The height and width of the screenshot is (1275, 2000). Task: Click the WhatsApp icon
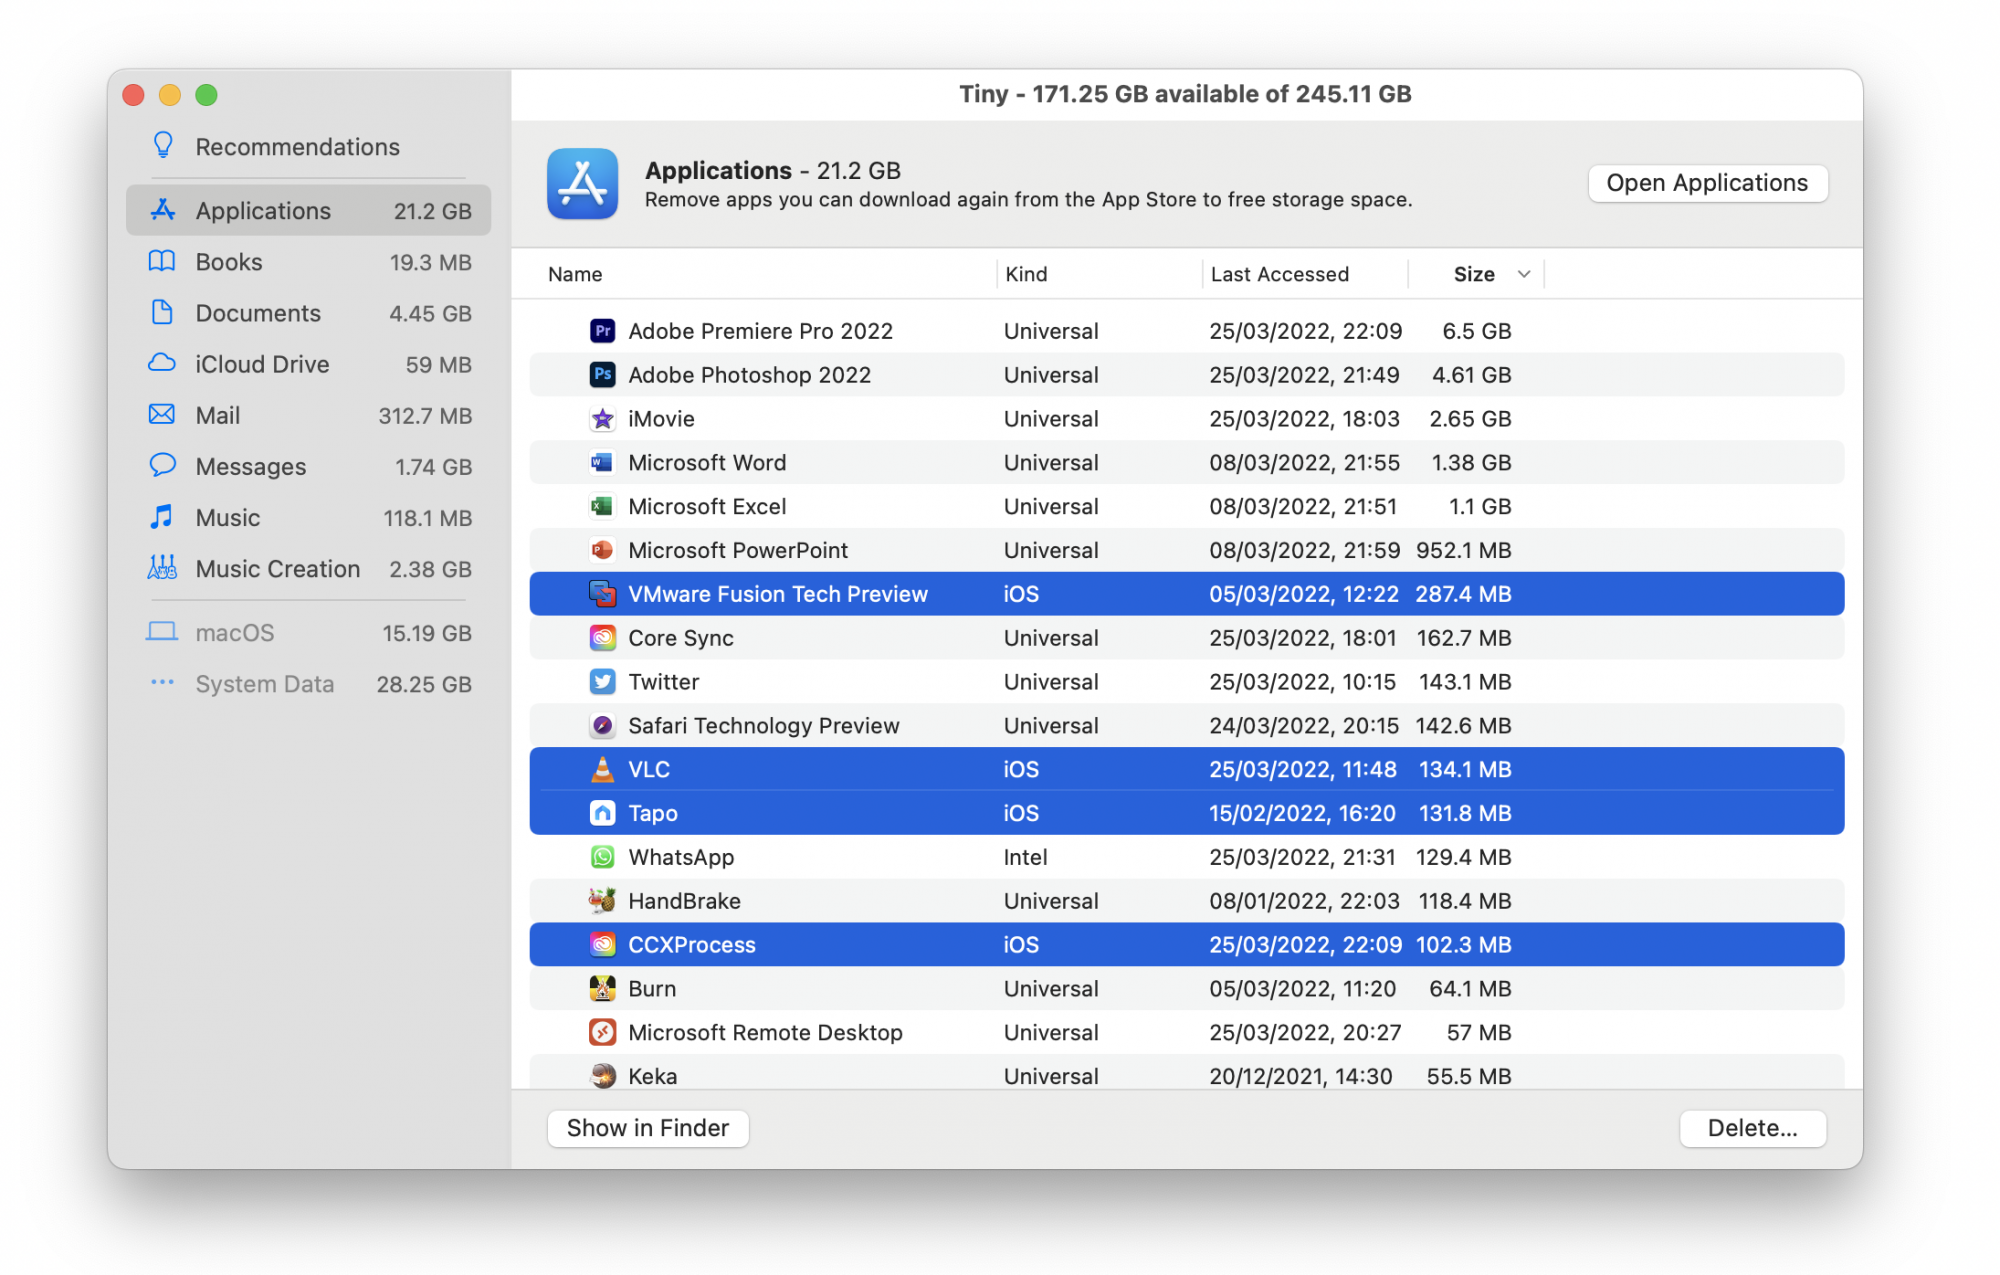[x=602, y=857]
